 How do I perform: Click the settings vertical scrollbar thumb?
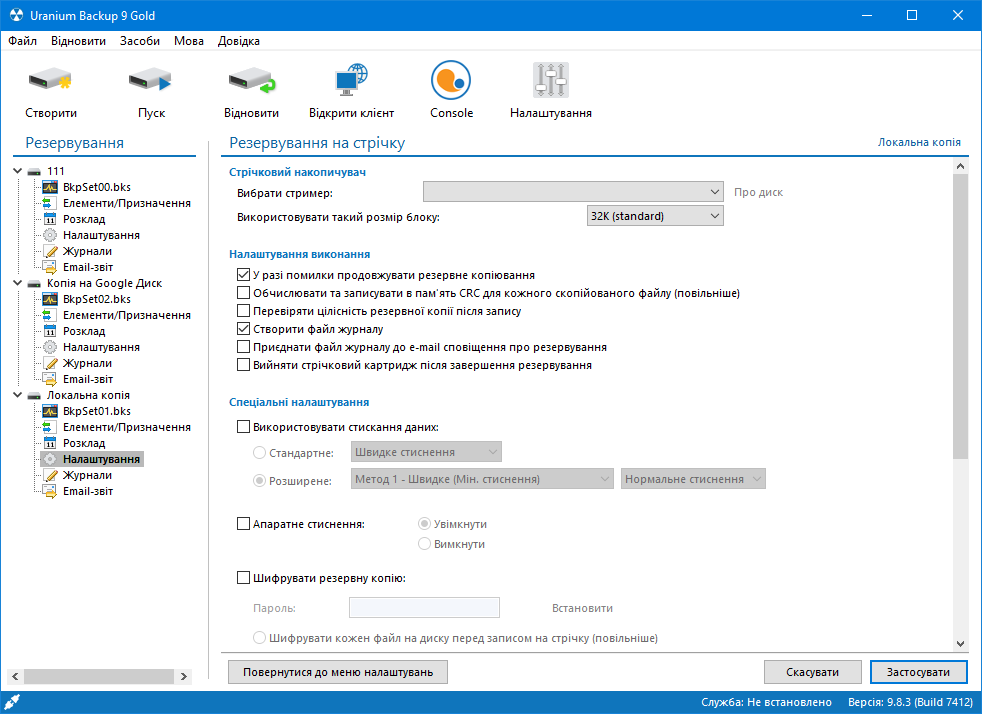[x=961, y=316]
